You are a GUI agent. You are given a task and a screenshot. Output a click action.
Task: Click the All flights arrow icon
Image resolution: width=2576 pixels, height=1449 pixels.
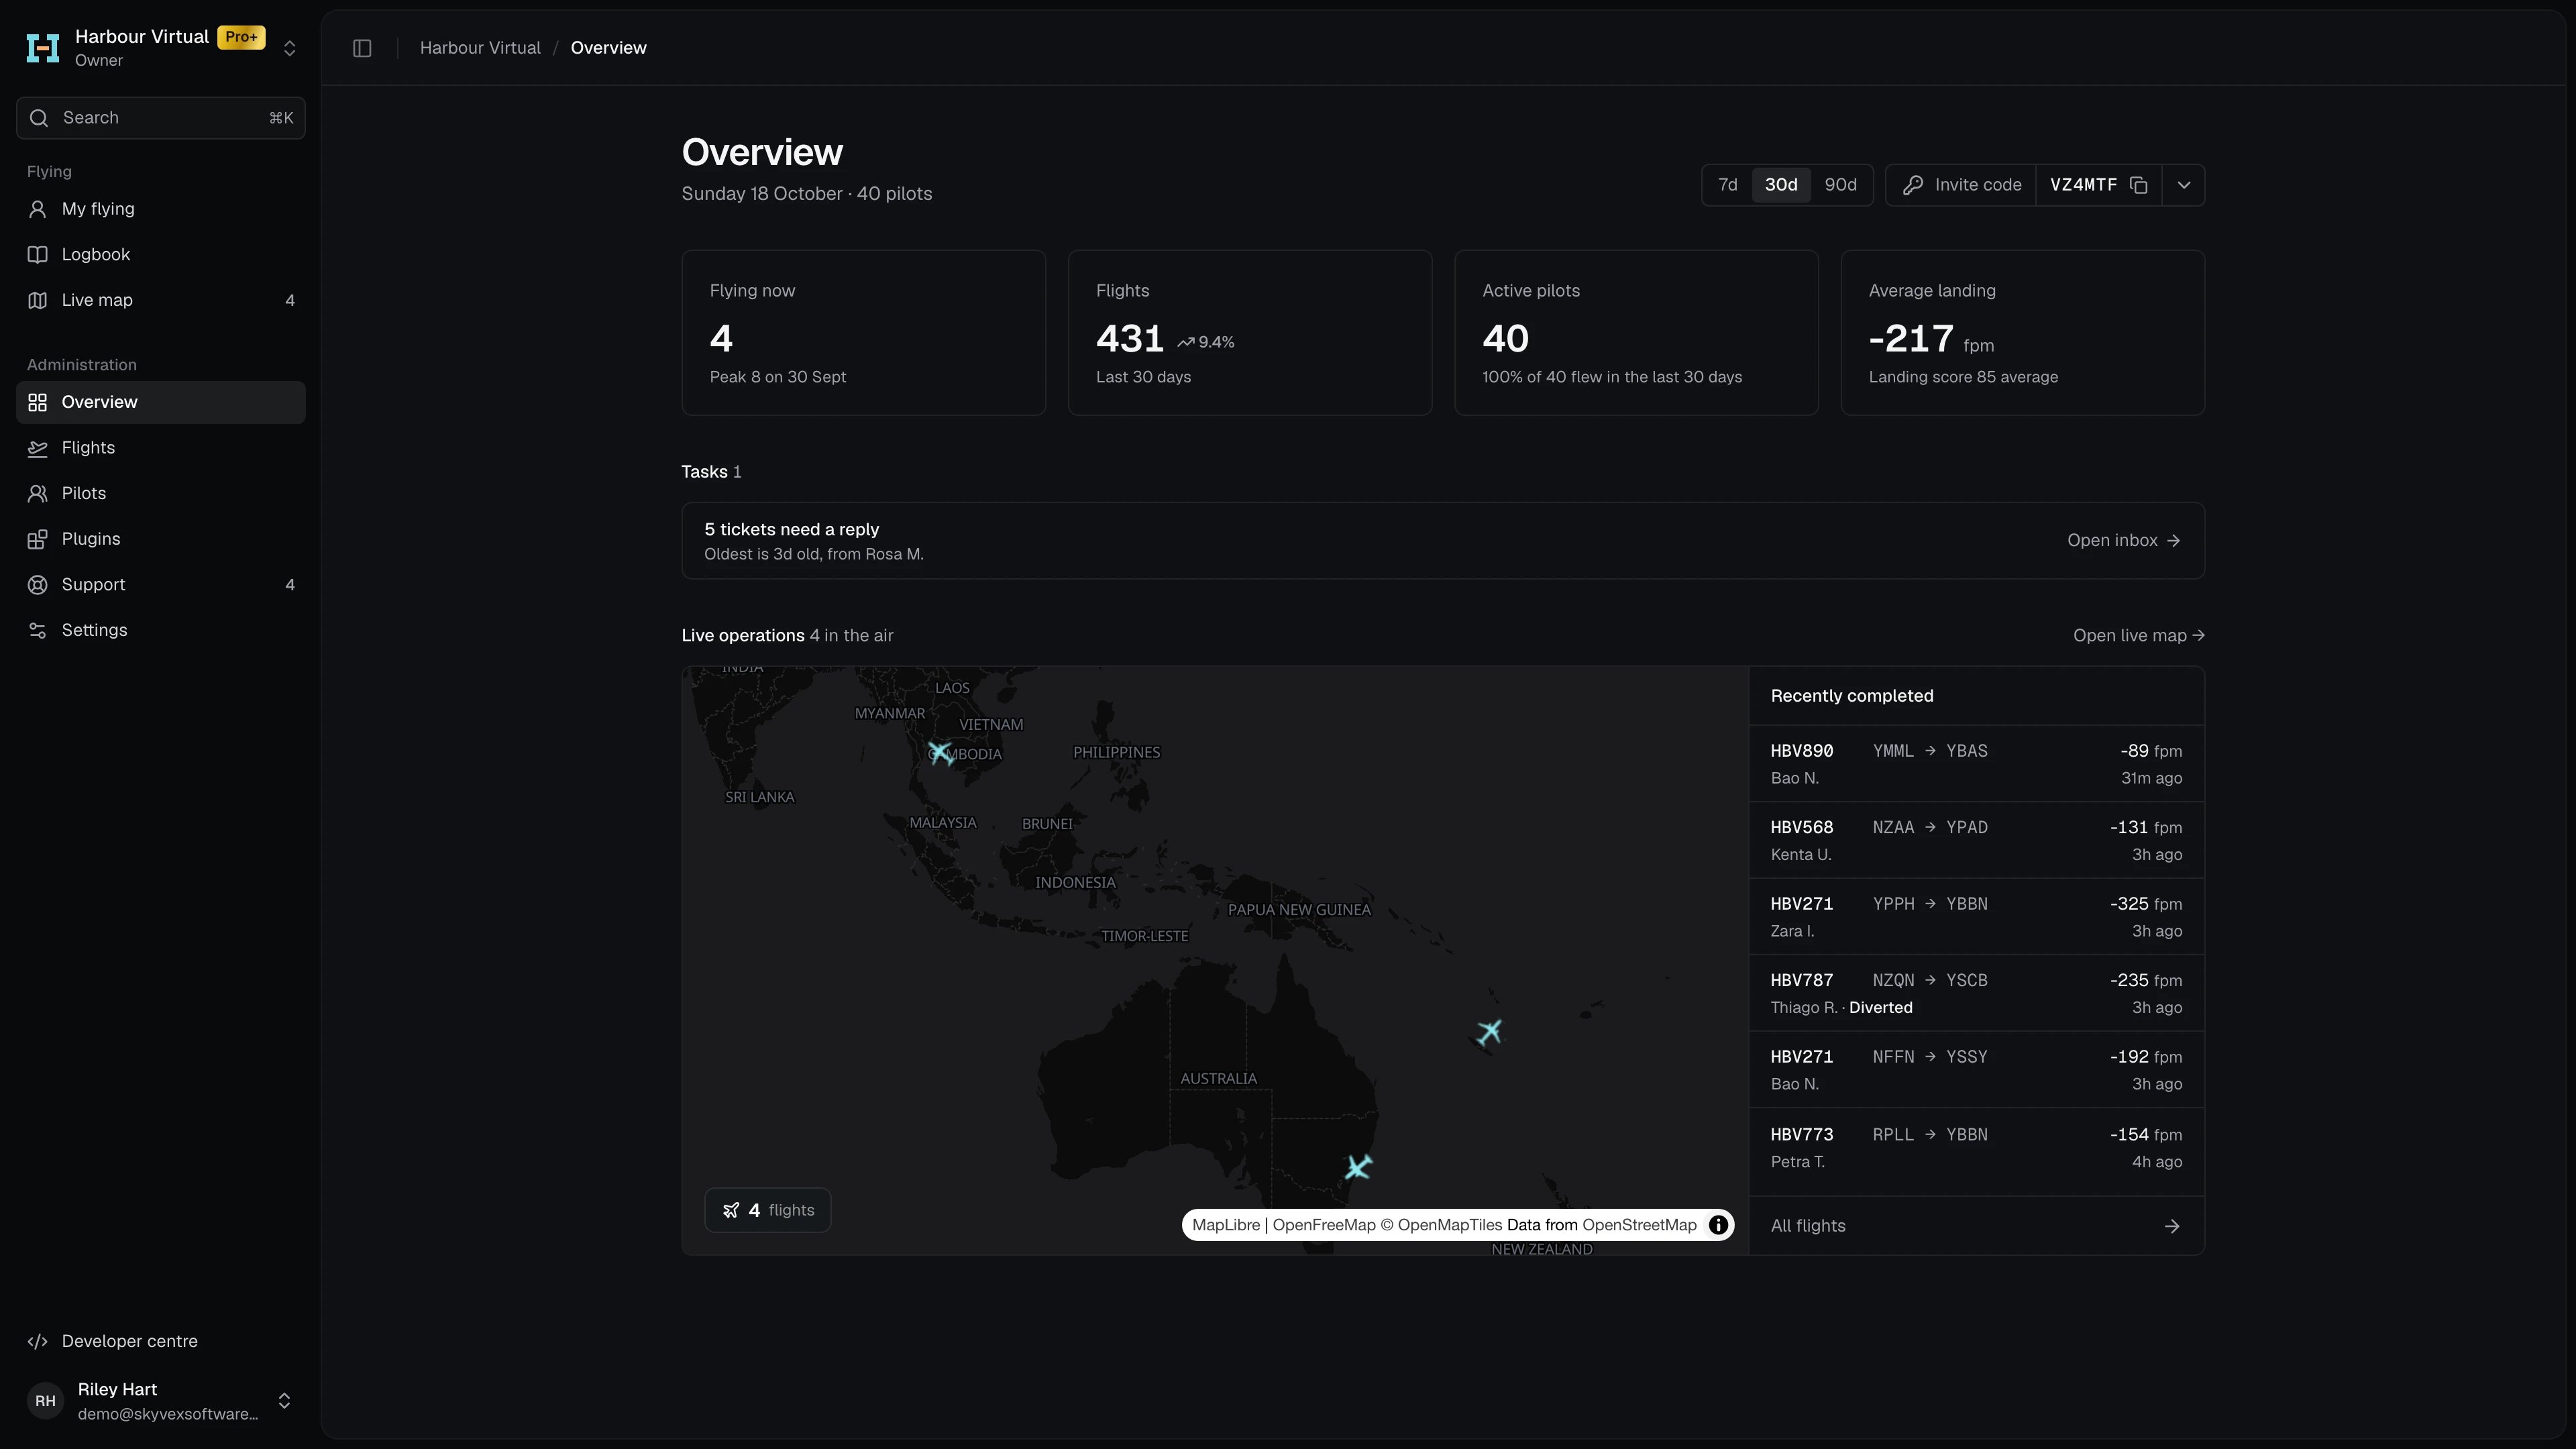2172,1226
